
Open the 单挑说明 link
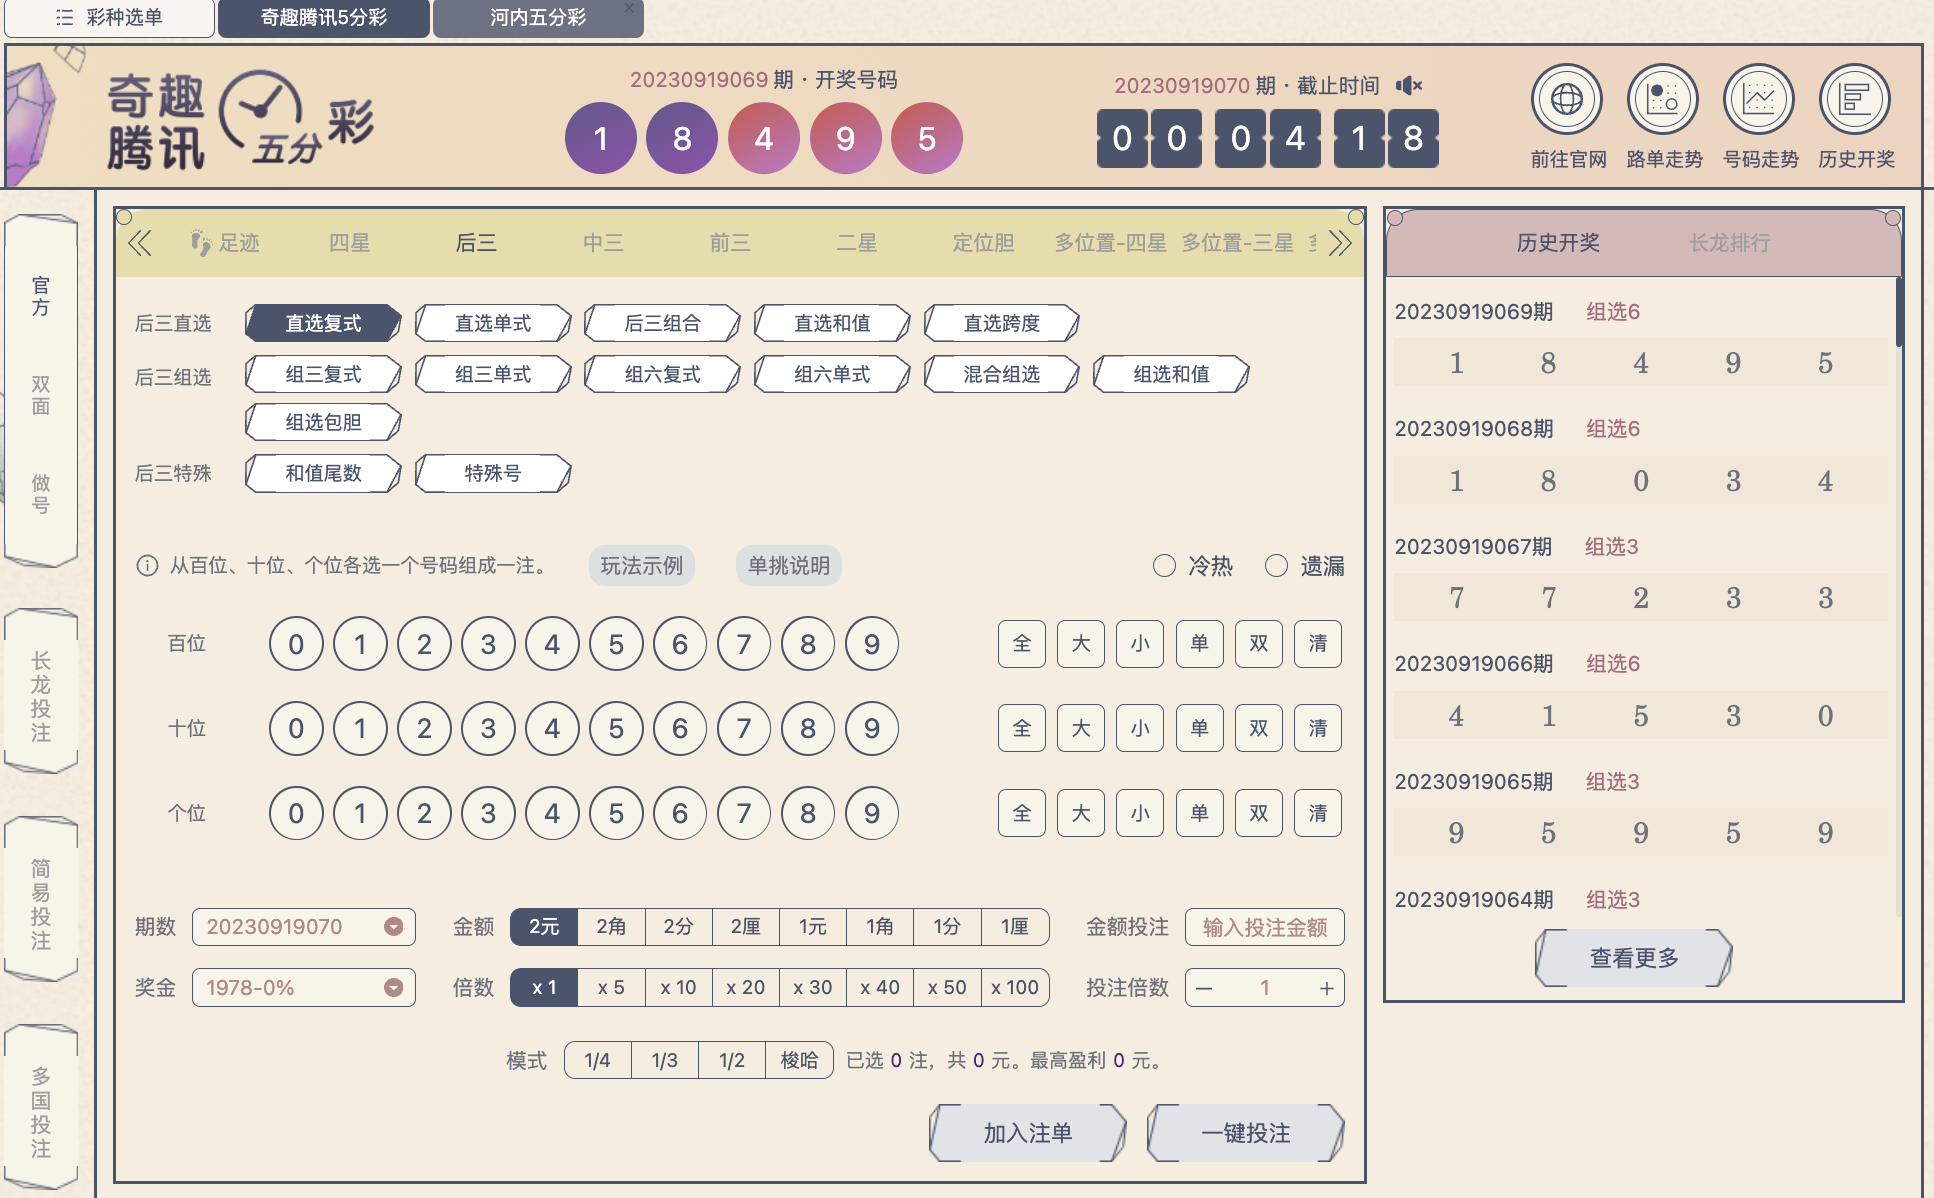pos(789,566)
